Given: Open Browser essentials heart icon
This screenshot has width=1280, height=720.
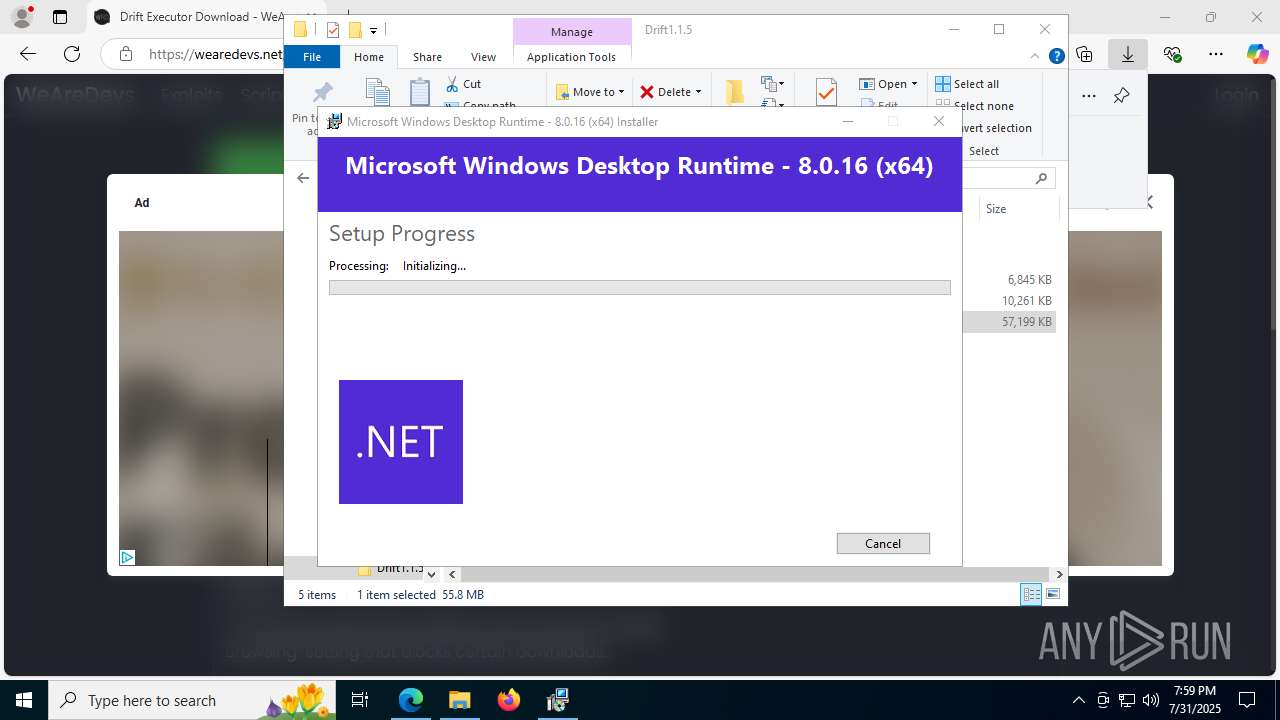Looking at the screenshot, I should (1172, 54).
